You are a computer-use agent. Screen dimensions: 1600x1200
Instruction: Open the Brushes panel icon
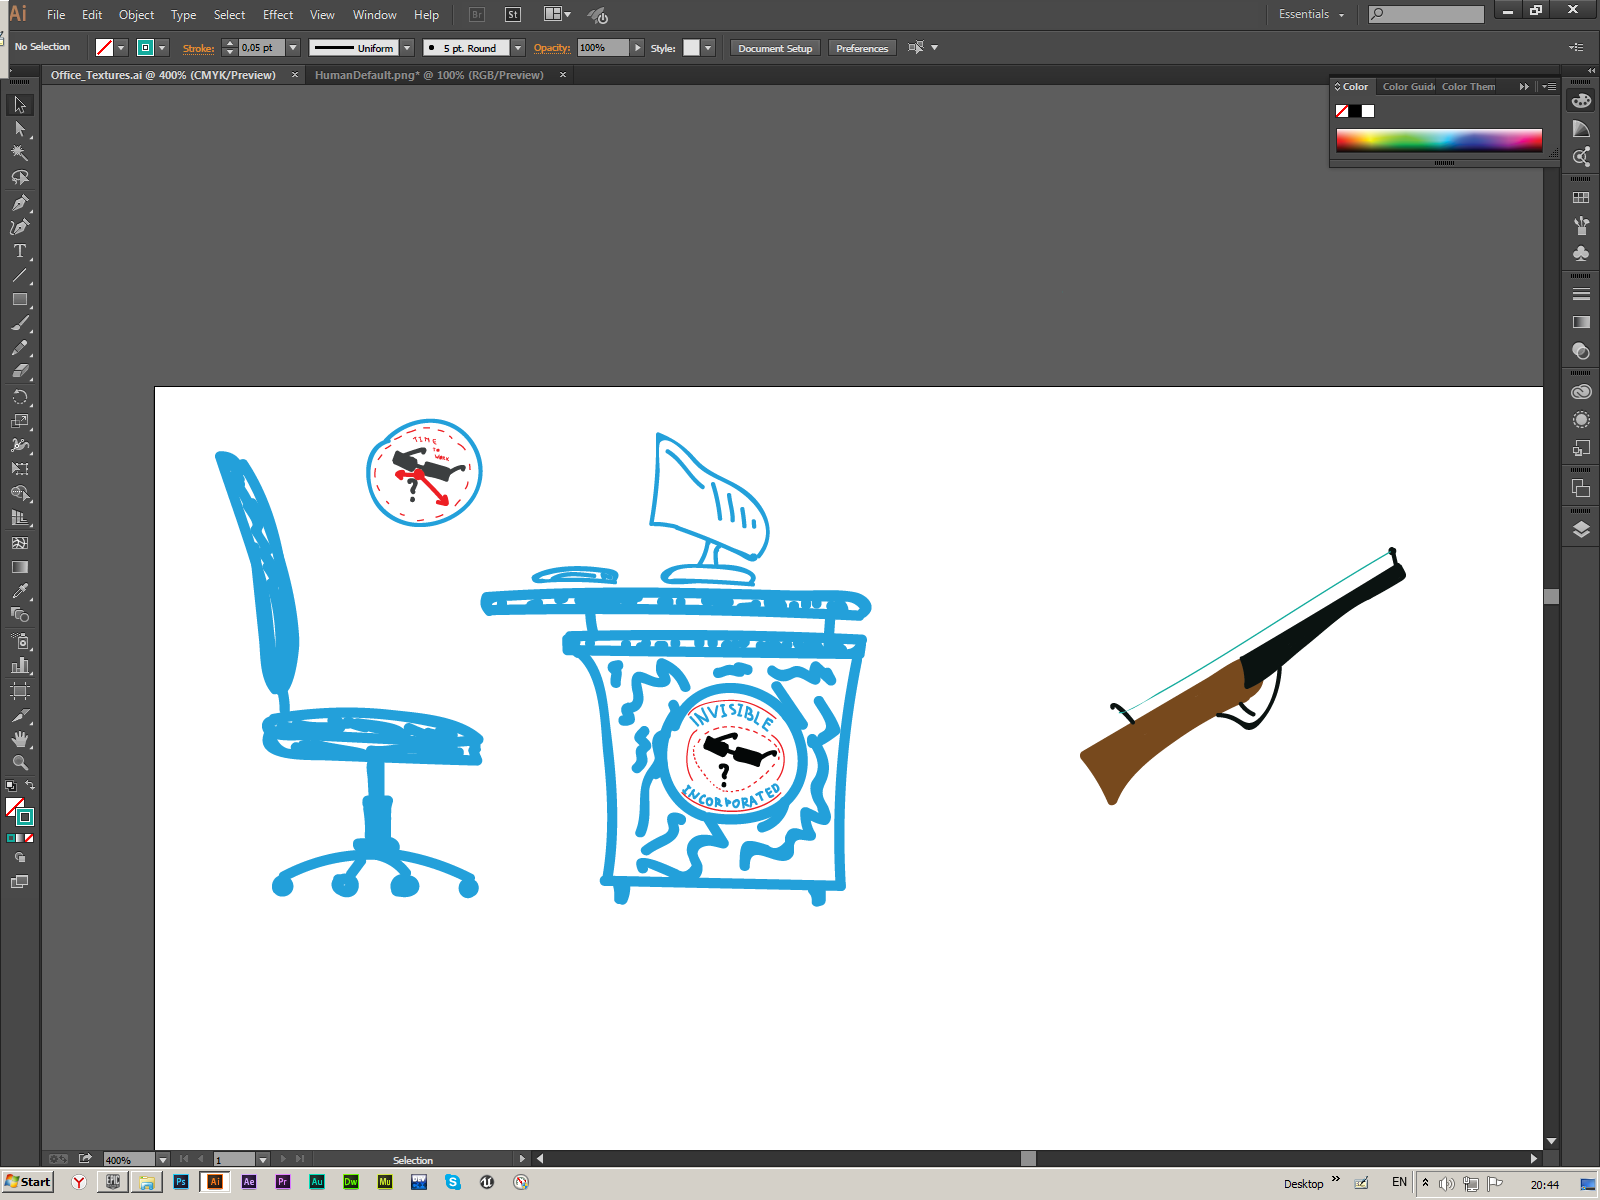point(1581,226)
